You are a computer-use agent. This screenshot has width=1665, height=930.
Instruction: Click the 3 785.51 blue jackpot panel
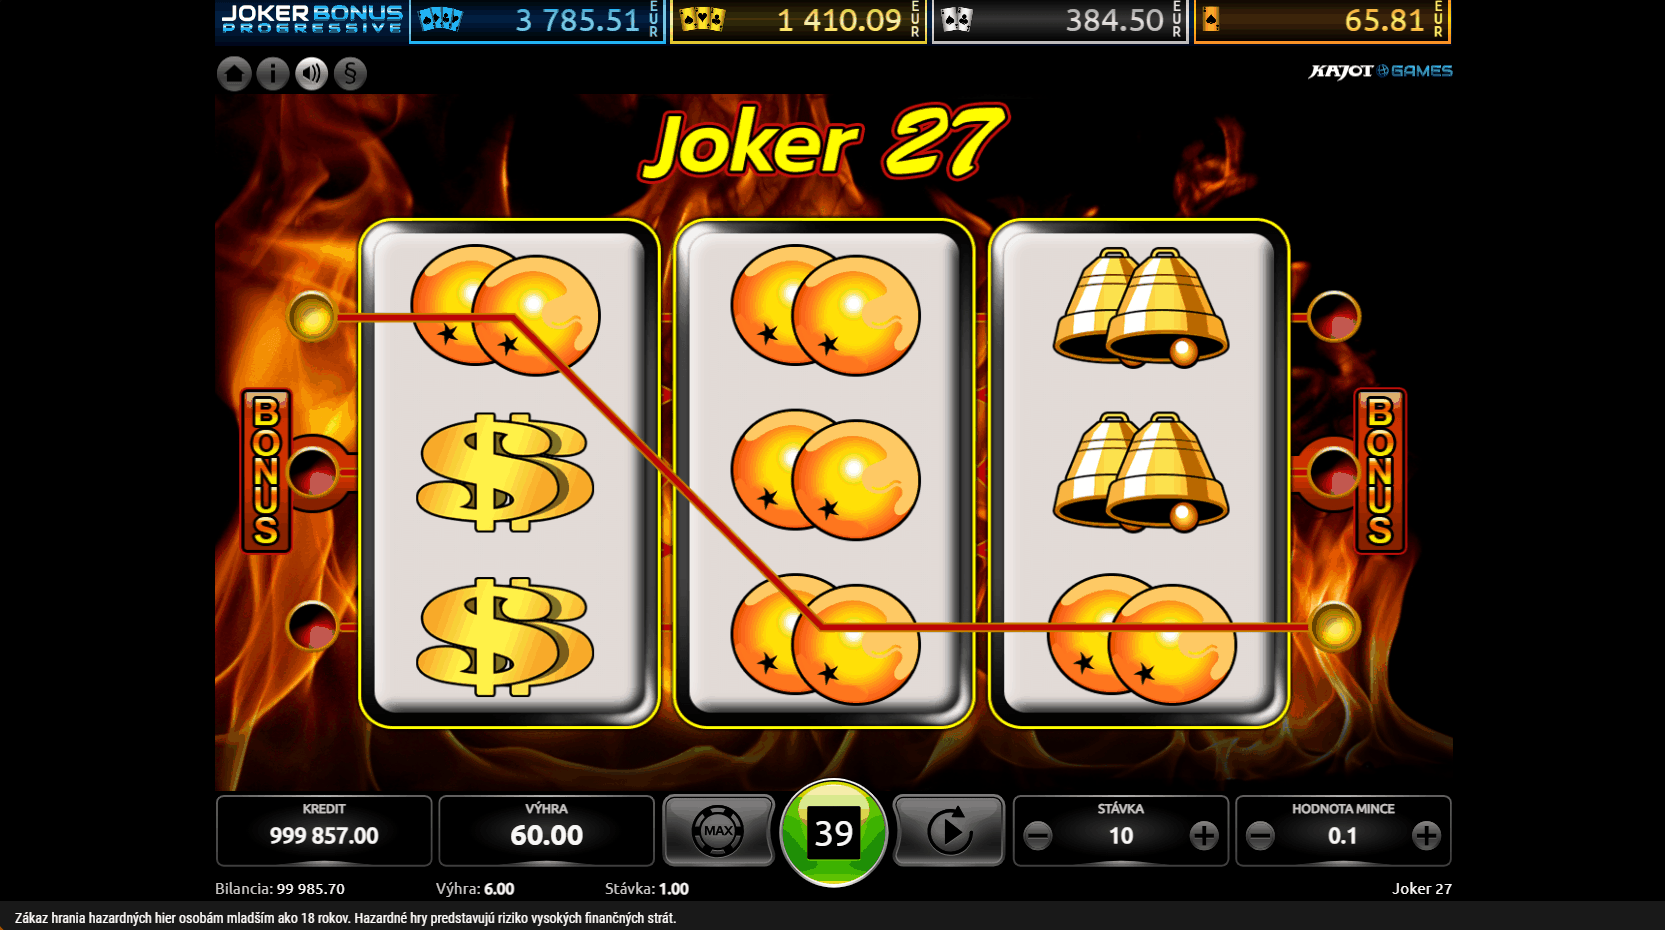537,21
